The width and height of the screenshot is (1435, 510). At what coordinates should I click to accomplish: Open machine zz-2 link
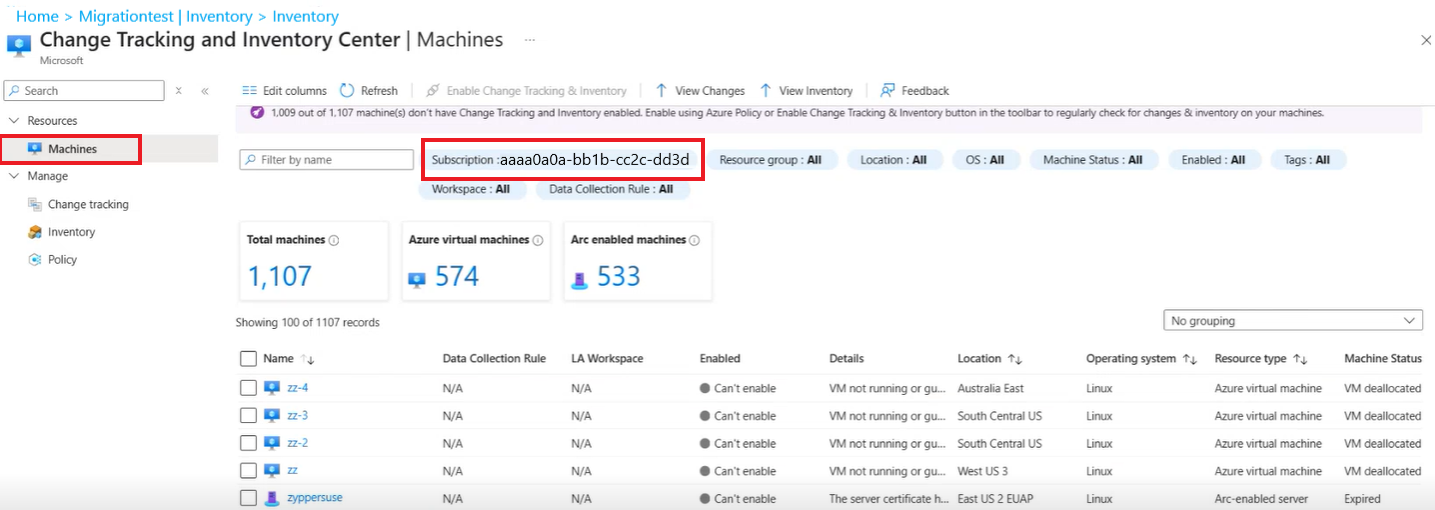297,443
